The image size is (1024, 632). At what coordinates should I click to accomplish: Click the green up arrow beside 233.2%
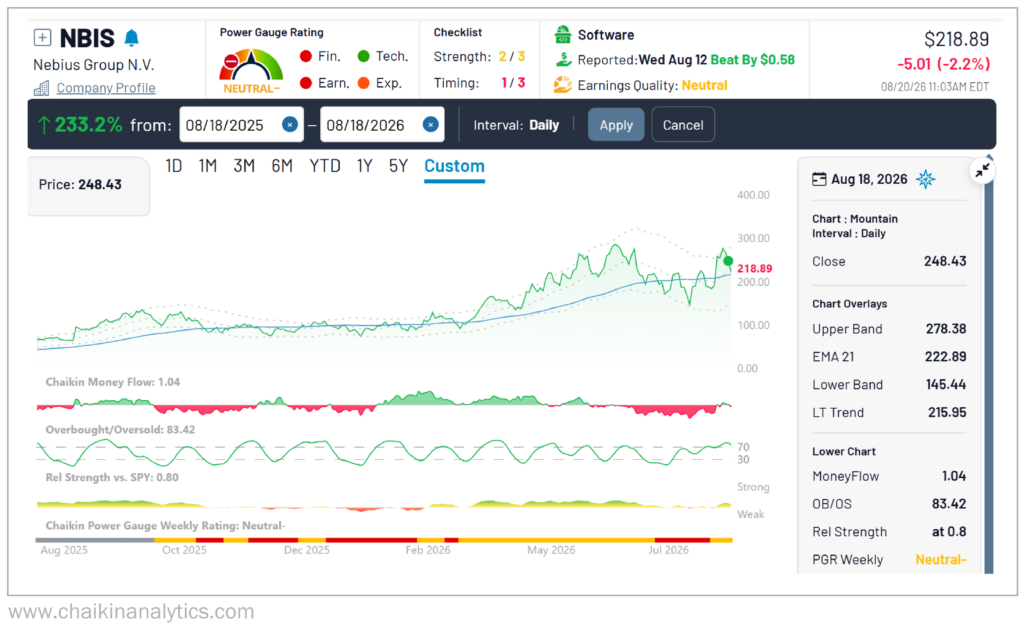coord(44,124)
